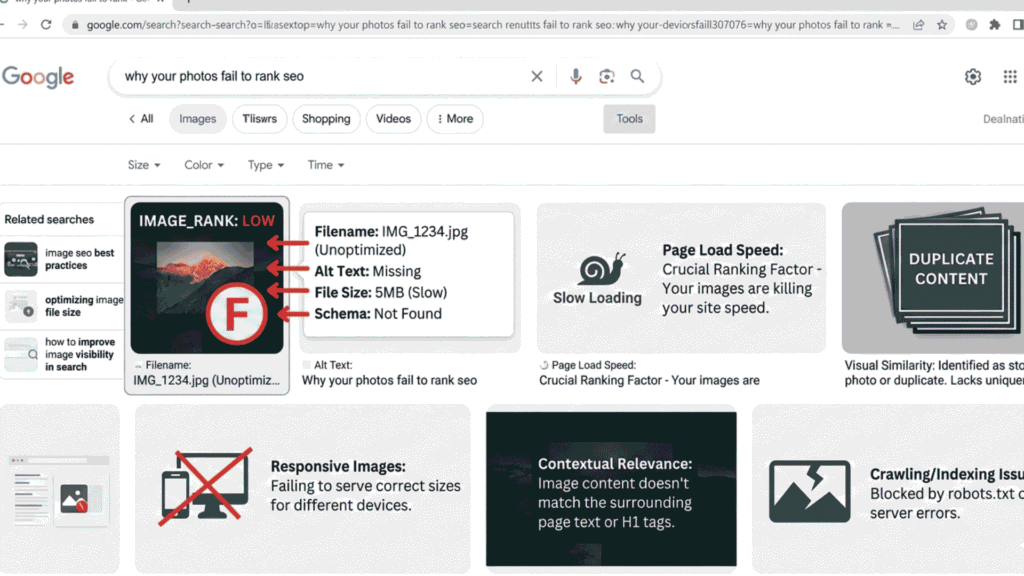The image size is (1024, 576).
Task: Bookmark this page with star icon
Action: [x=942, y=25]
